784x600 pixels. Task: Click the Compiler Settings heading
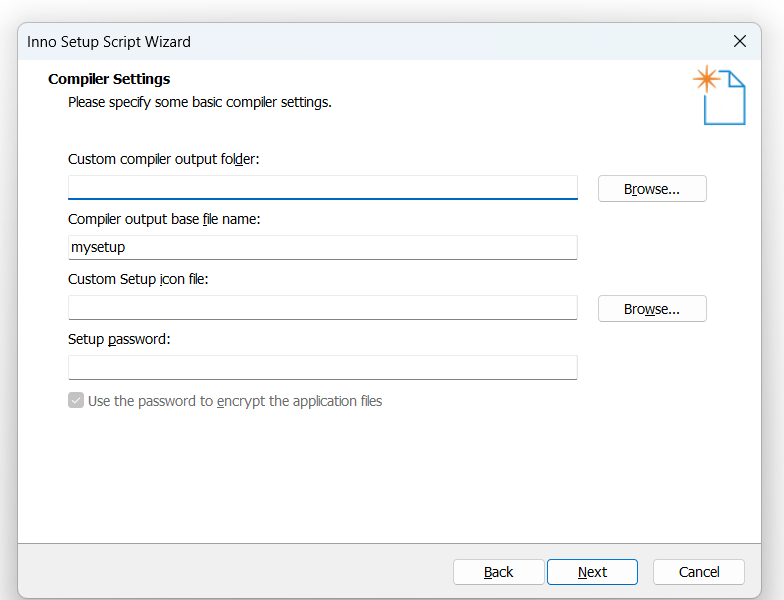(109, 79)
